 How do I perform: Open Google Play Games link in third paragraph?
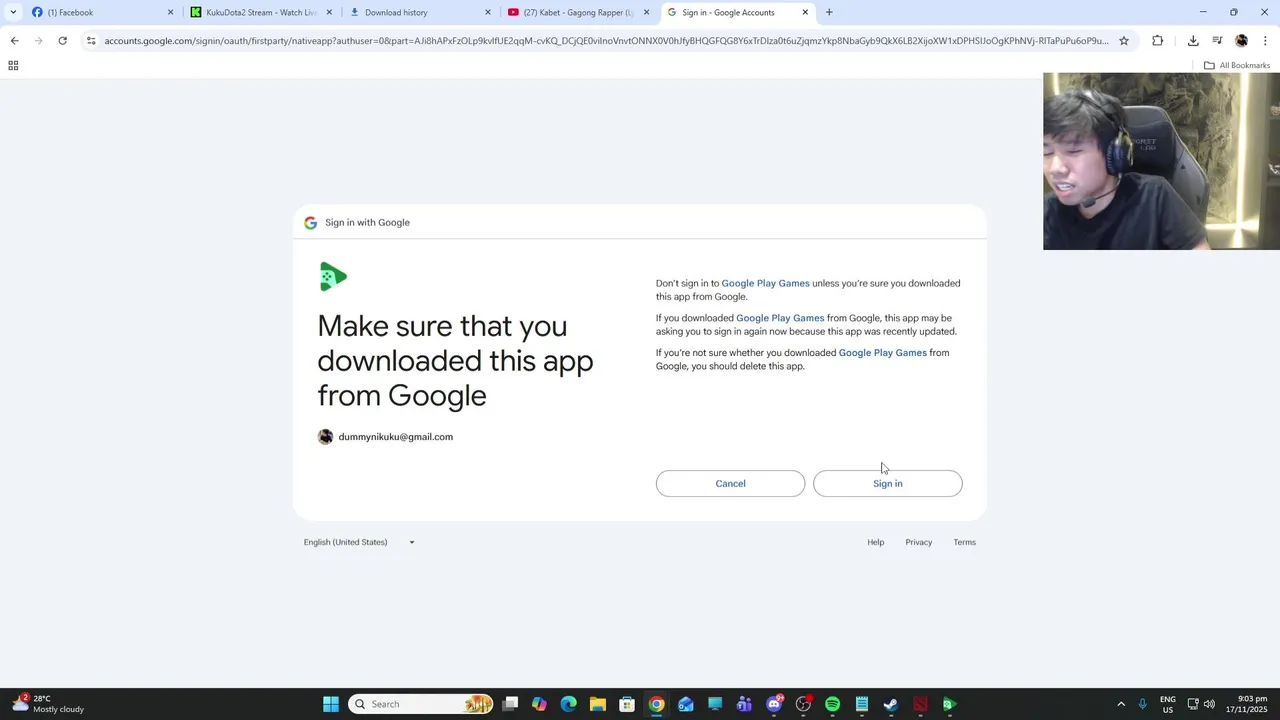pos(882,353)
